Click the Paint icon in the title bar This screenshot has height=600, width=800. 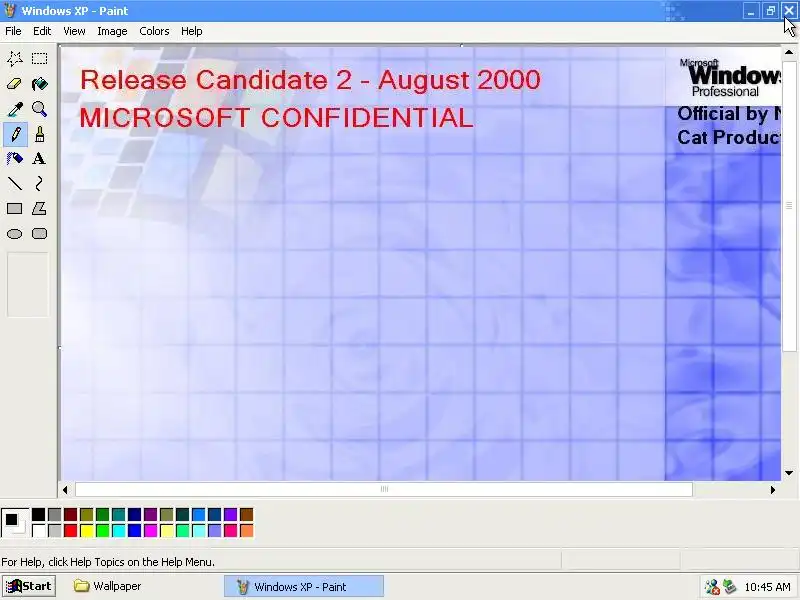[x=10, y=10]
